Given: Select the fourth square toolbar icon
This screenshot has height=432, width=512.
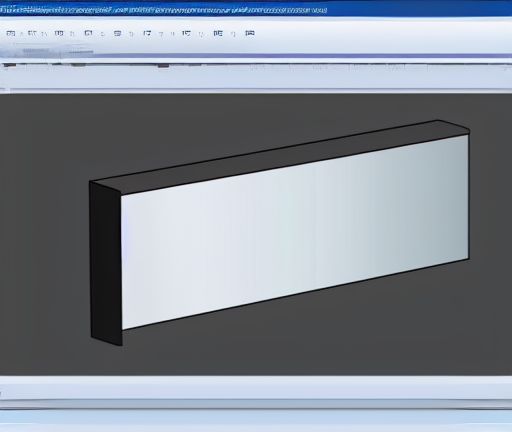Looking at the screenshot, I should coord(88,33).
